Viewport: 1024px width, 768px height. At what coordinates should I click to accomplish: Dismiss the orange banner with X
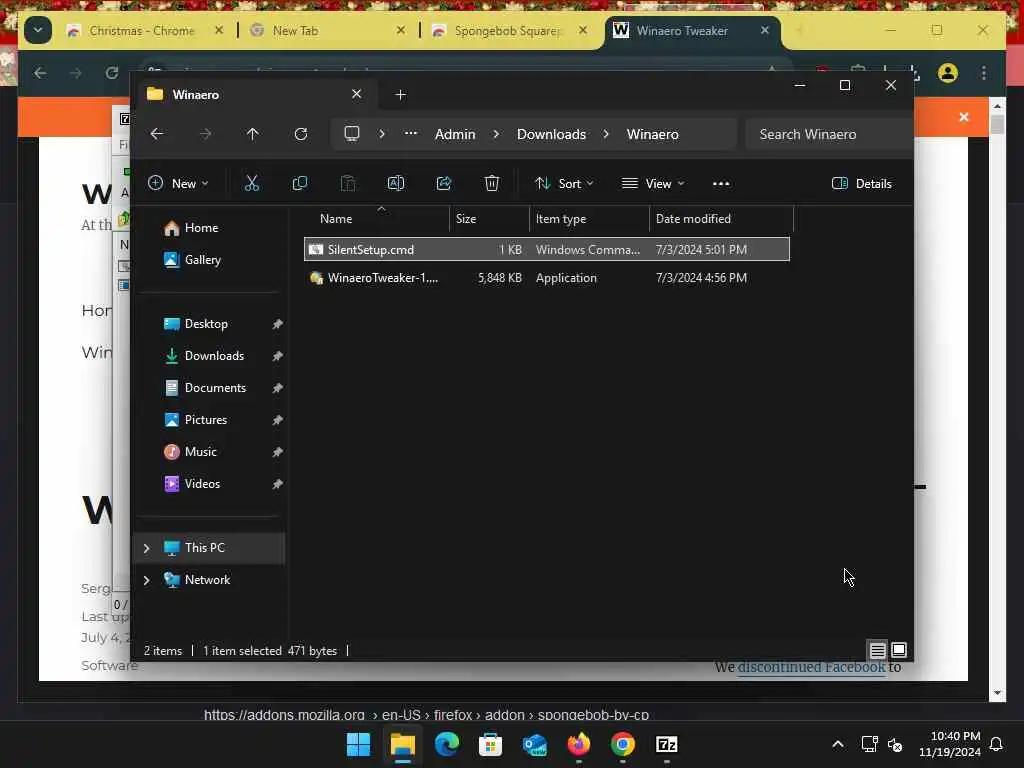pos(964,117)
